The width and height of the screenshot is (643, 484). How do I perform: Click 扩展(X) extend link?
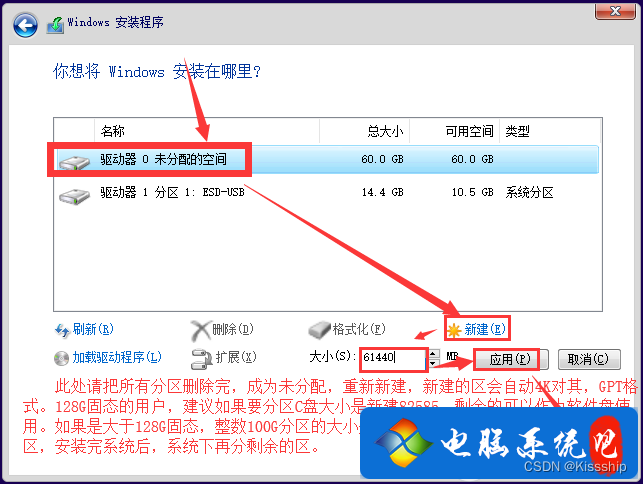(x=236, y=357)
